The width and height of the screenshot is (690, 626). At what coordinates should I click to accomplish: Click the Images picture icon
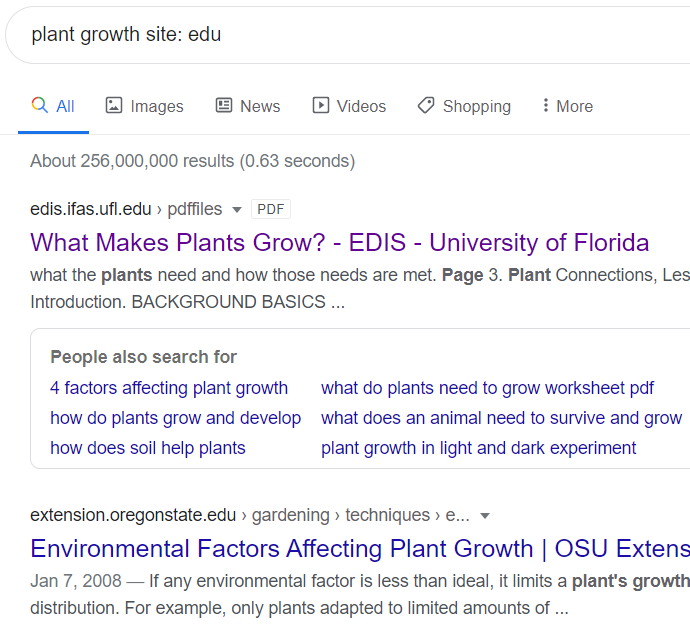114,106
